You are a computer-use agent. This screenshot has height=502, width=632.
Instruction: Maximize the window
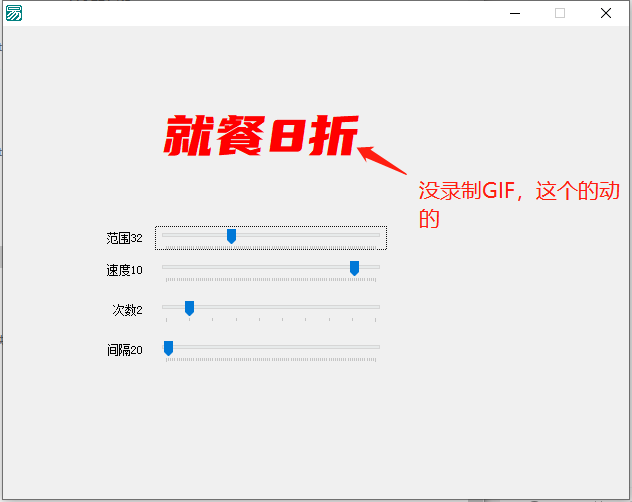(x=560, y=13)
